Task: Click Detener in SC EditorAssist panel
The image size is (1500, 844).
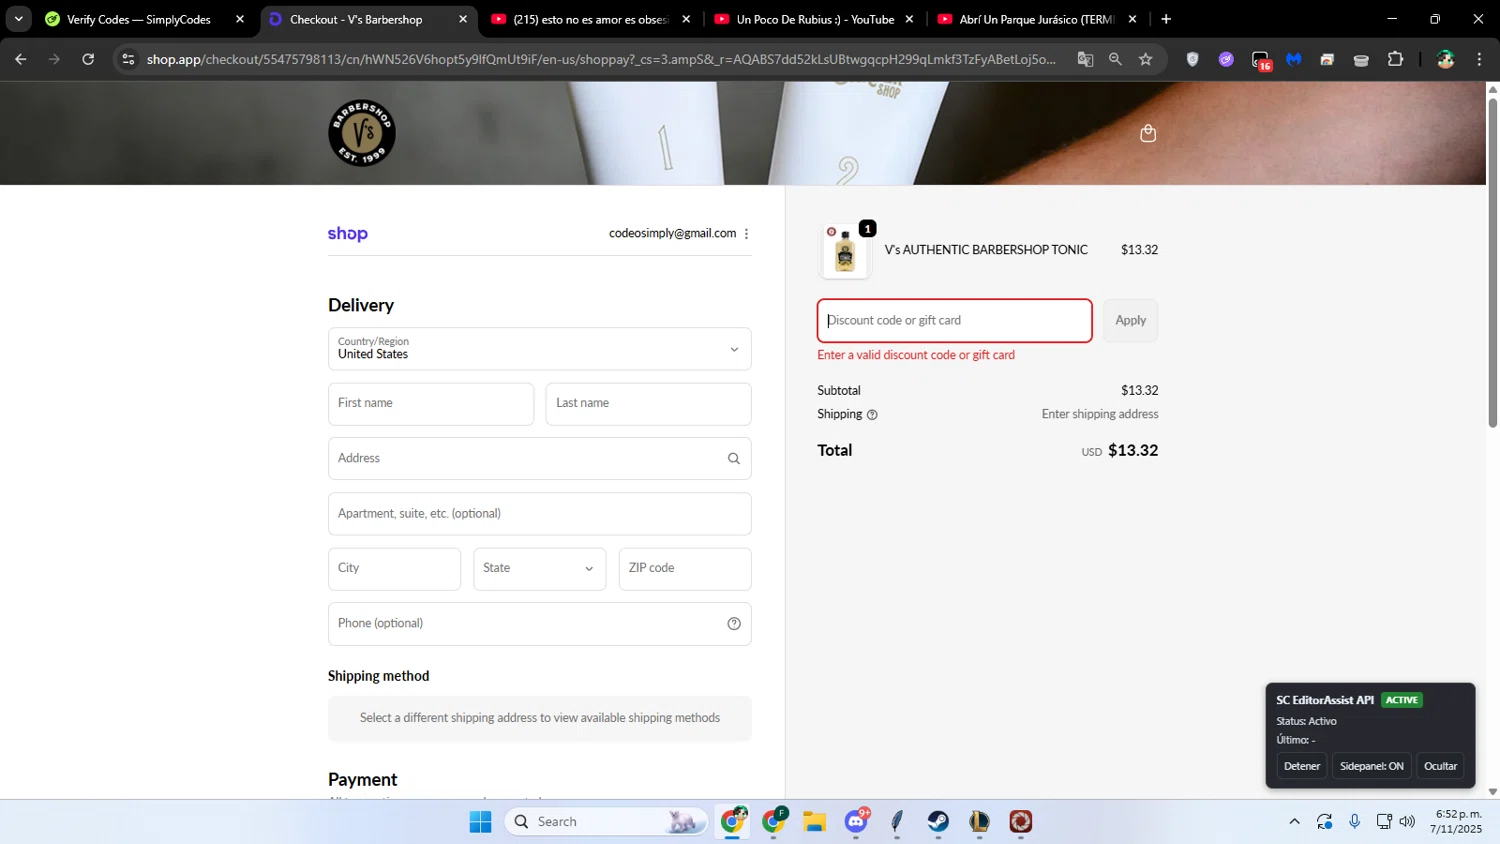Action: [1302, 766]
